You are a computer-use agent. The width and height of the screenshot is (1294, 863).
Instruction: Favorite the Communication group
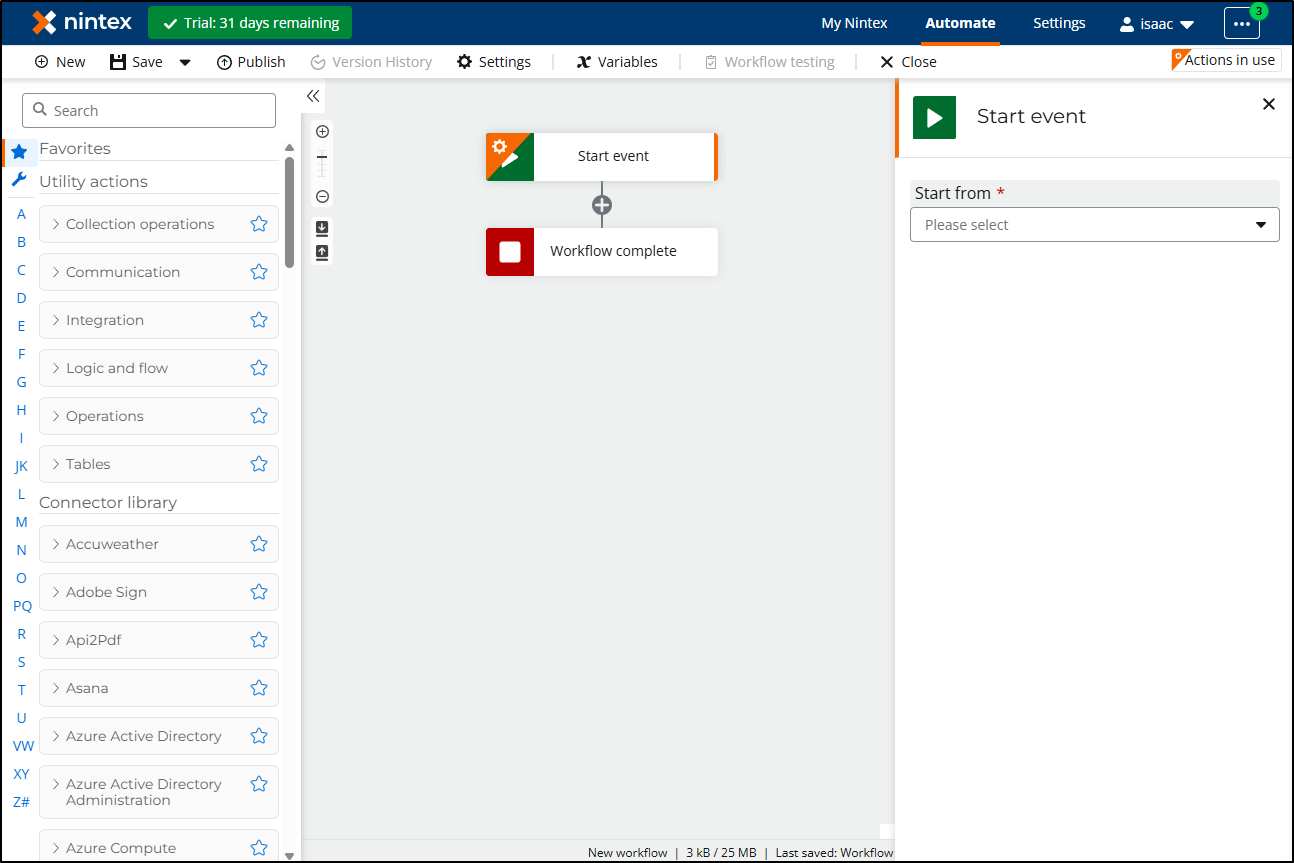pos(259,272)
